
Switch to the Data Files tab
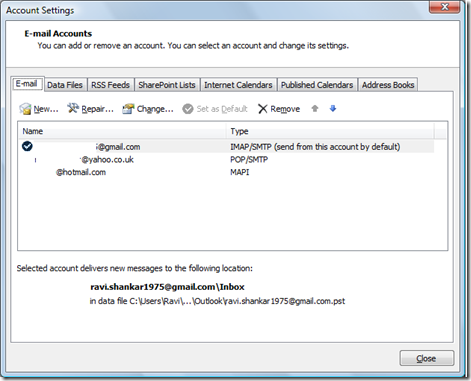65,85
